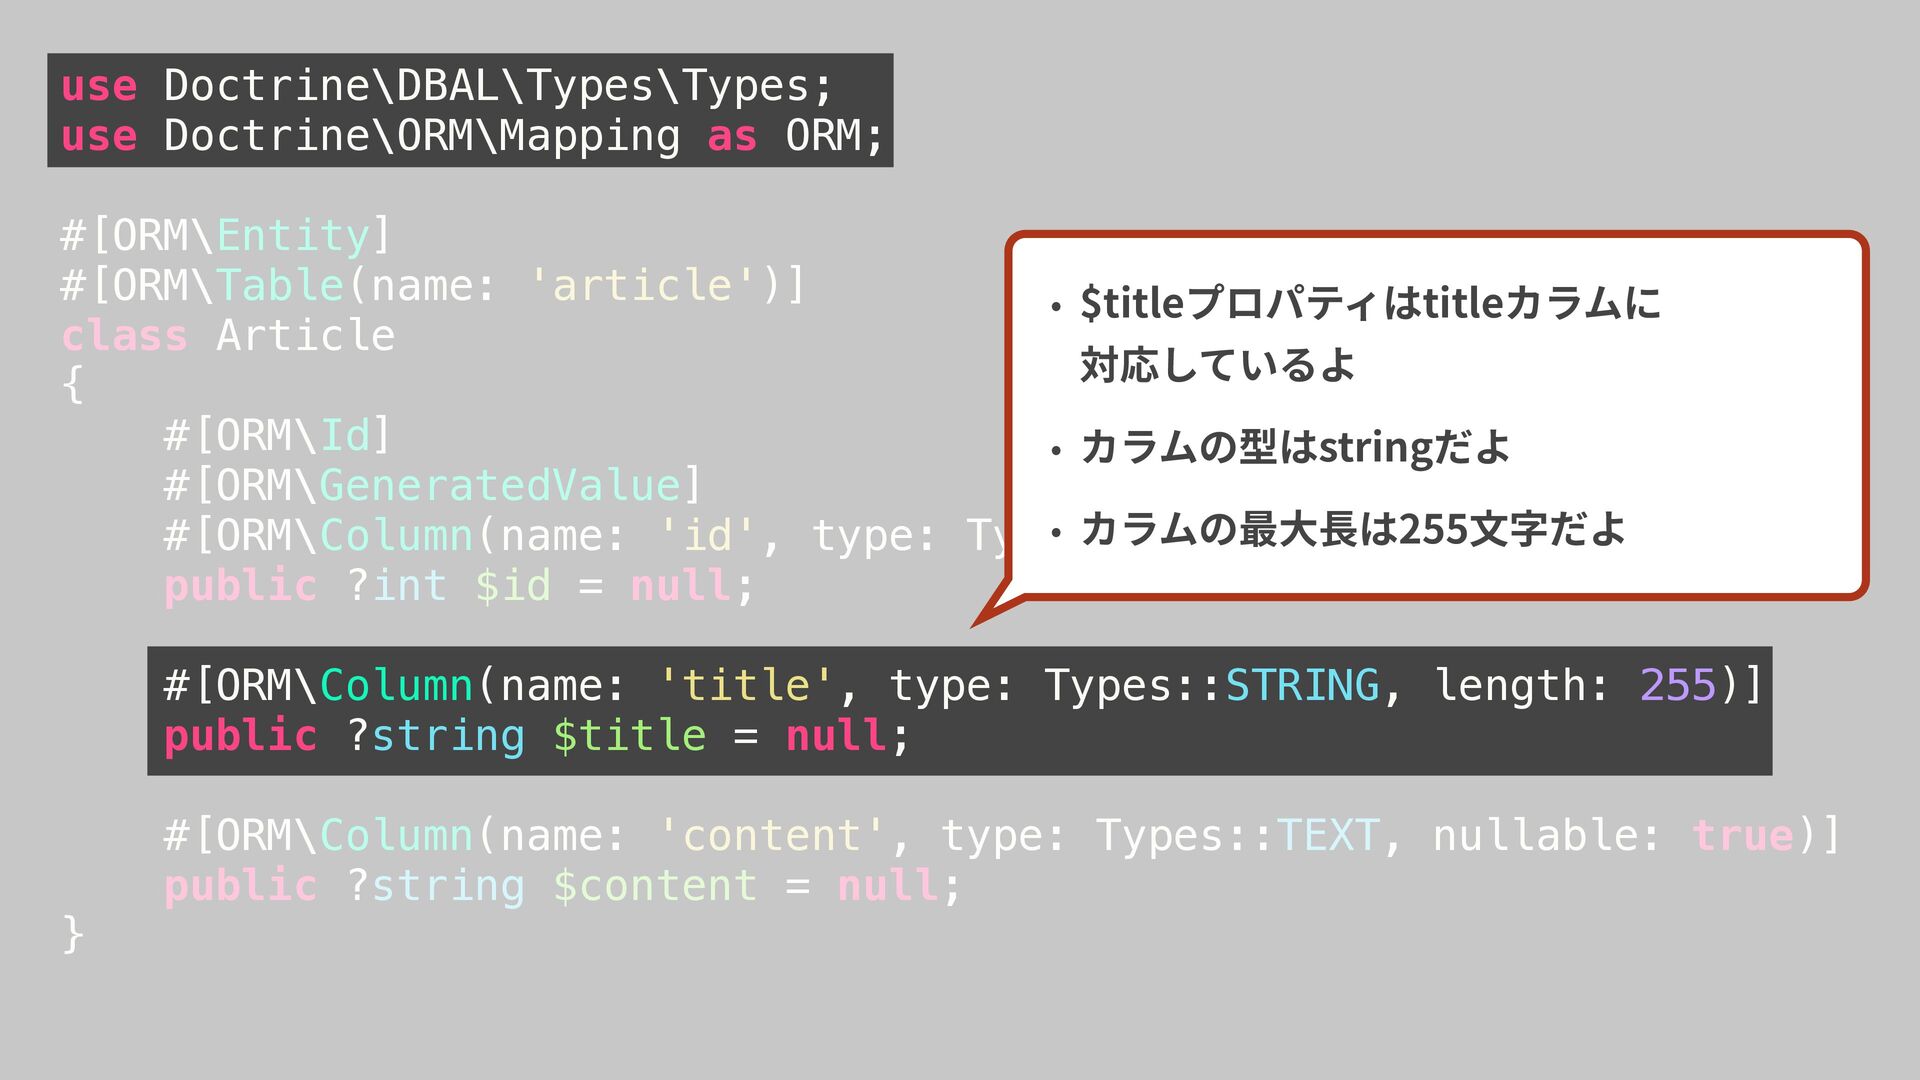
Task: Click the 'GeneratedValue' attribute
Action: (499, 486)
